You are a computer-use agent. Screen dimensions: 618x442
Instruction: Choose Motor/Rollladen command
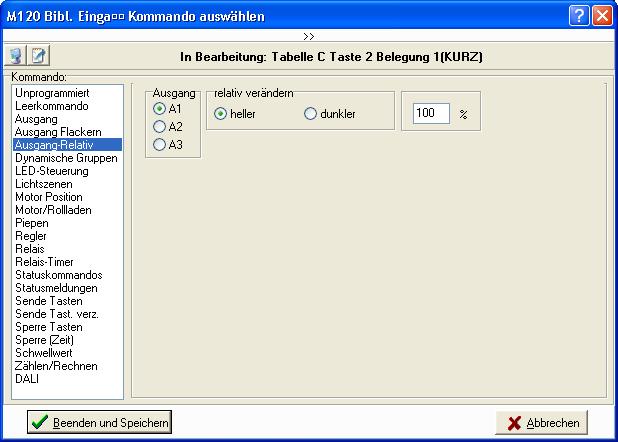(x=53, y=210)
